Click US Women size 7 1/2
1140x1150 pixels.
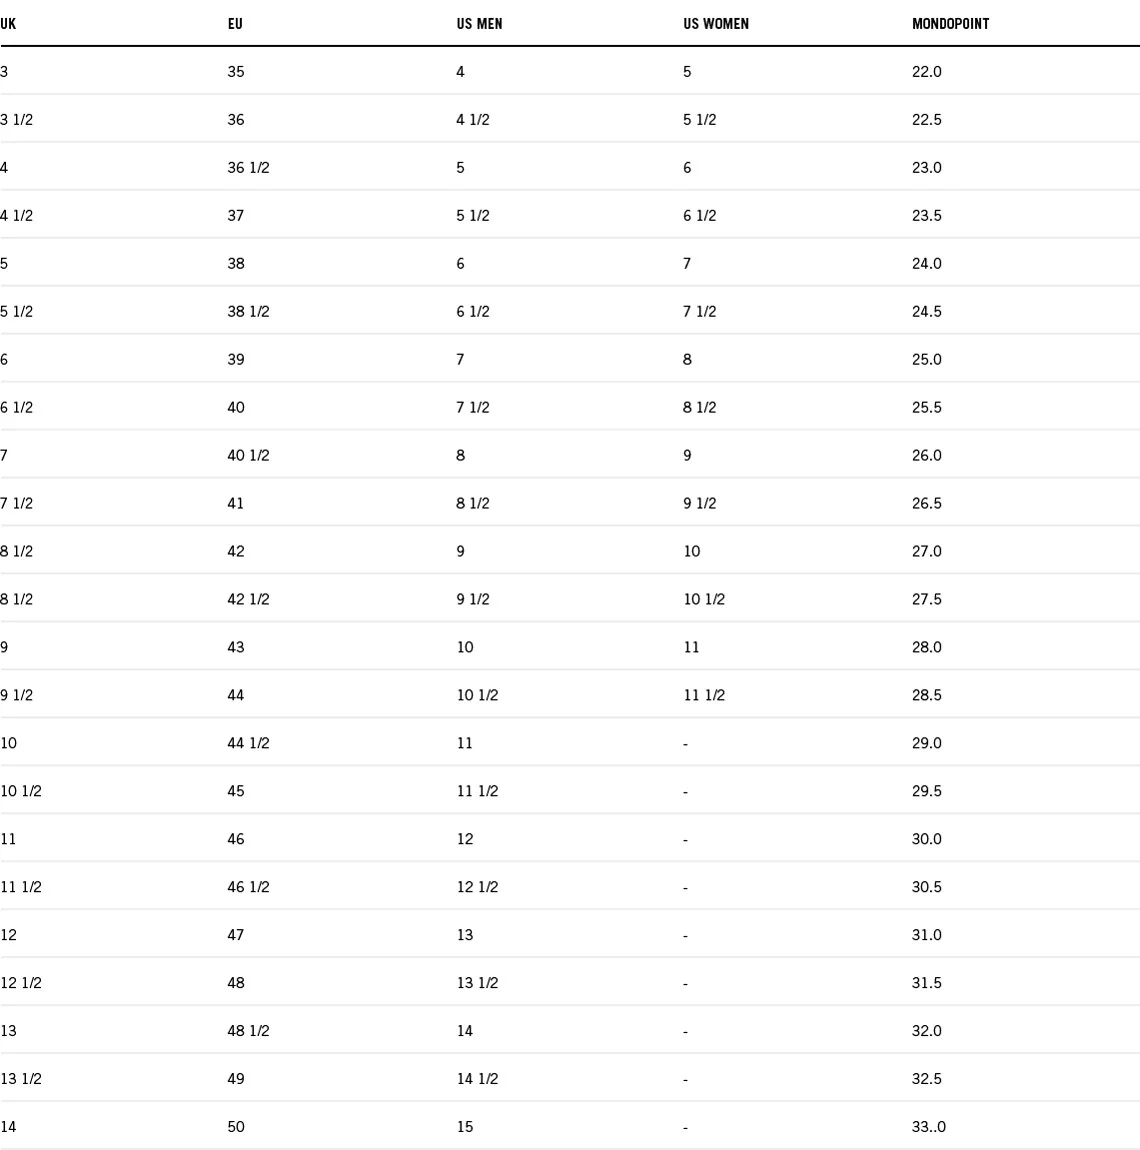700,311
